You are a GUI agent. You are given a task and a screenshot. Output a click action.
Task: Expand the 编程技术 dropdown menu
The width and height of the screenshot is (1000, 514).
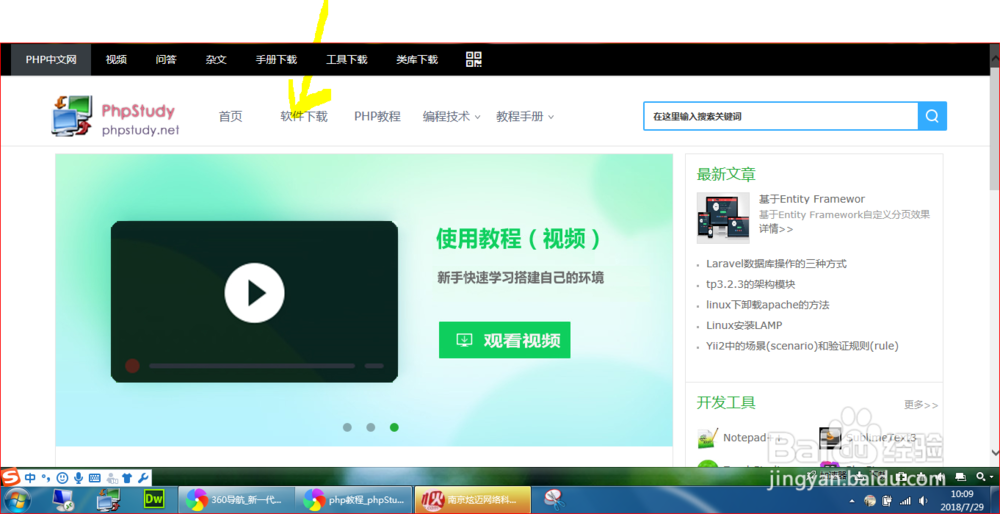point(452,117)
